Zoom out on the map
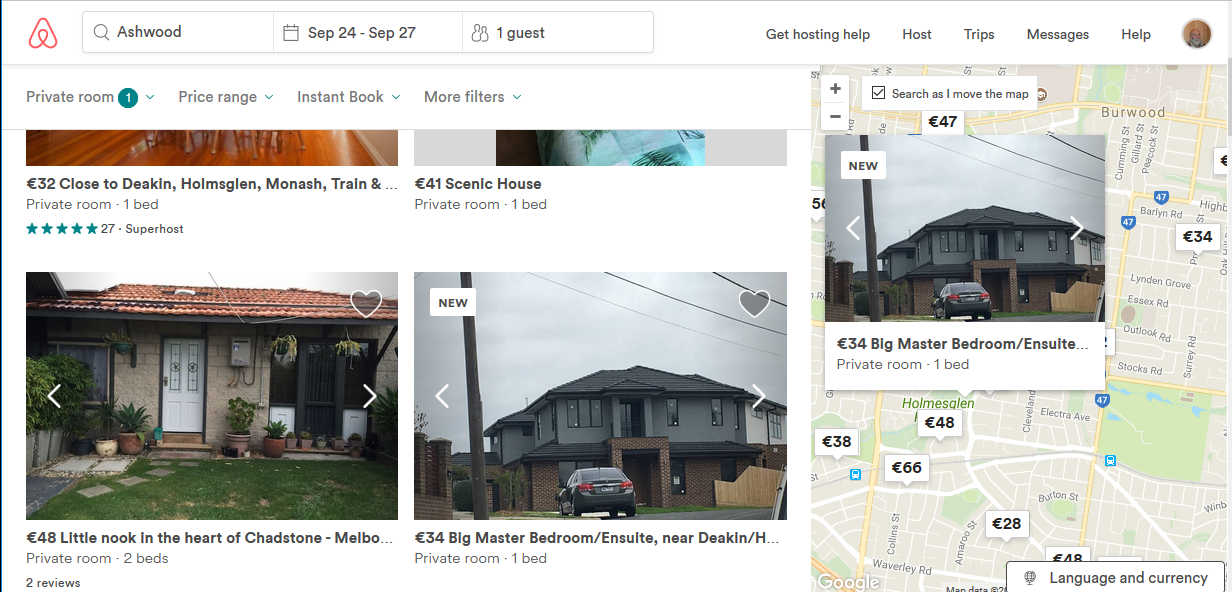 835,116
